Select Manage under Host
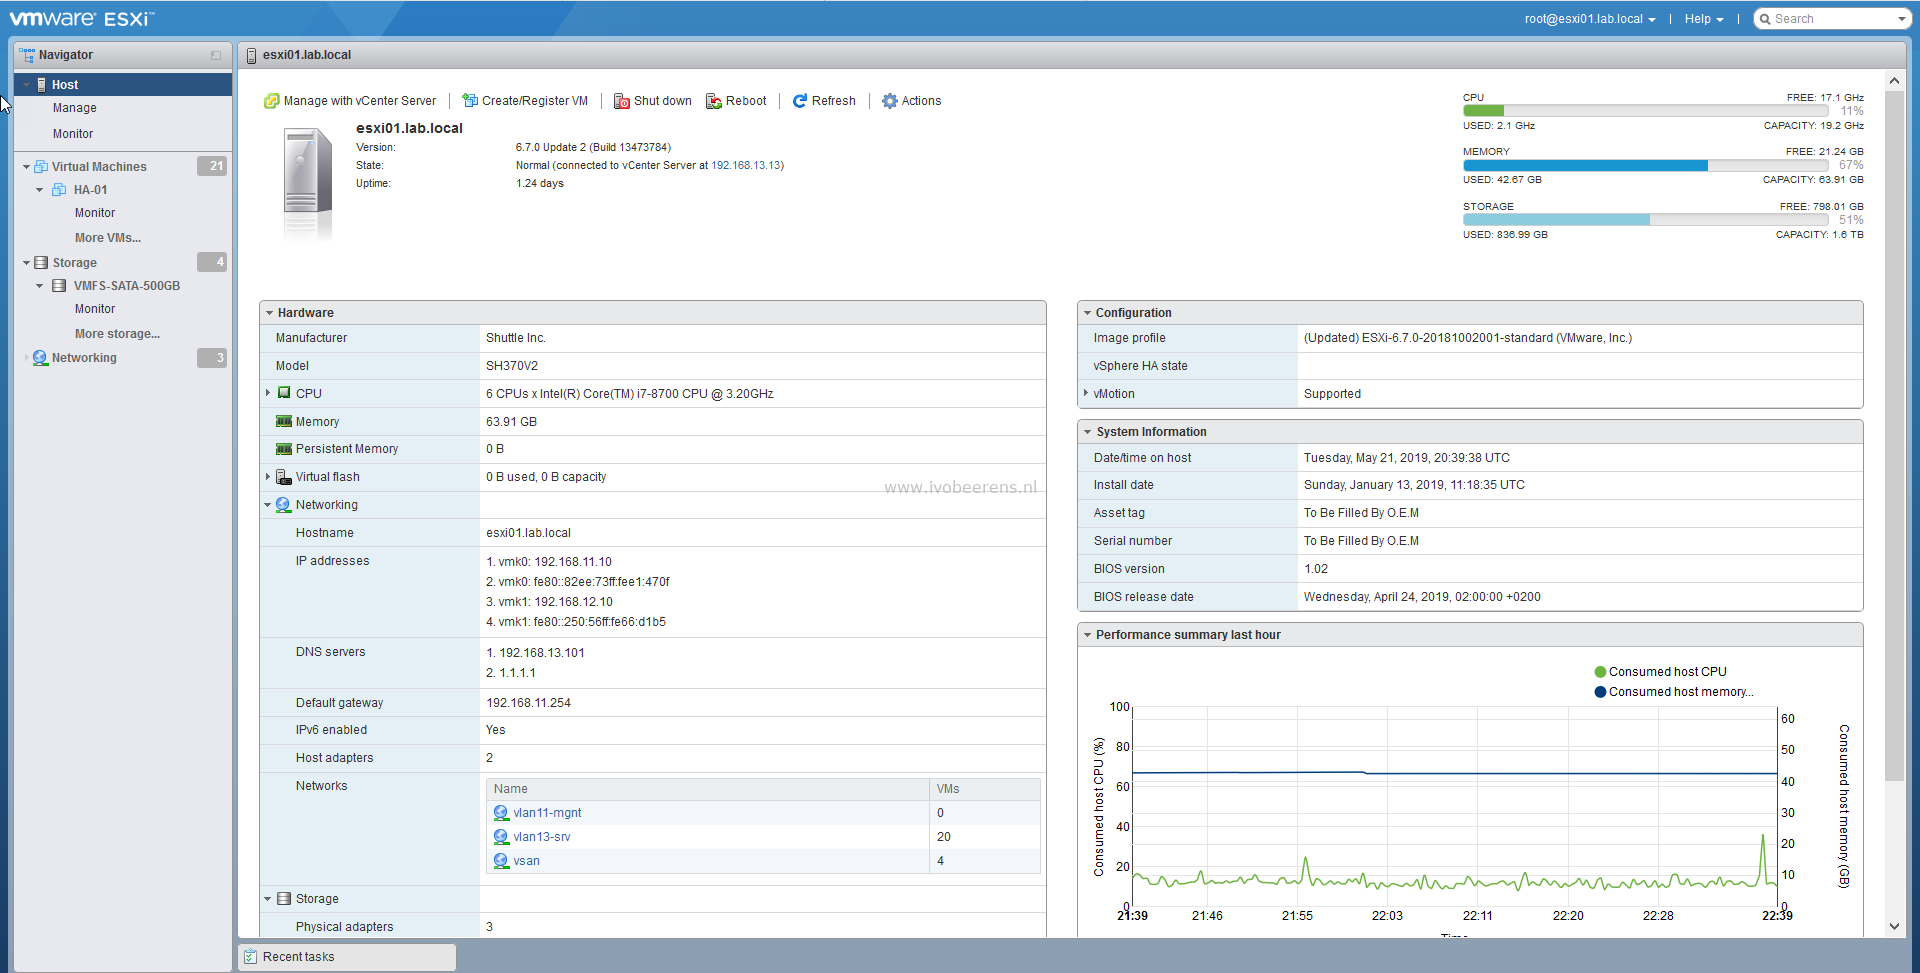The image size is (1920, 973). (x=75, y=108)
